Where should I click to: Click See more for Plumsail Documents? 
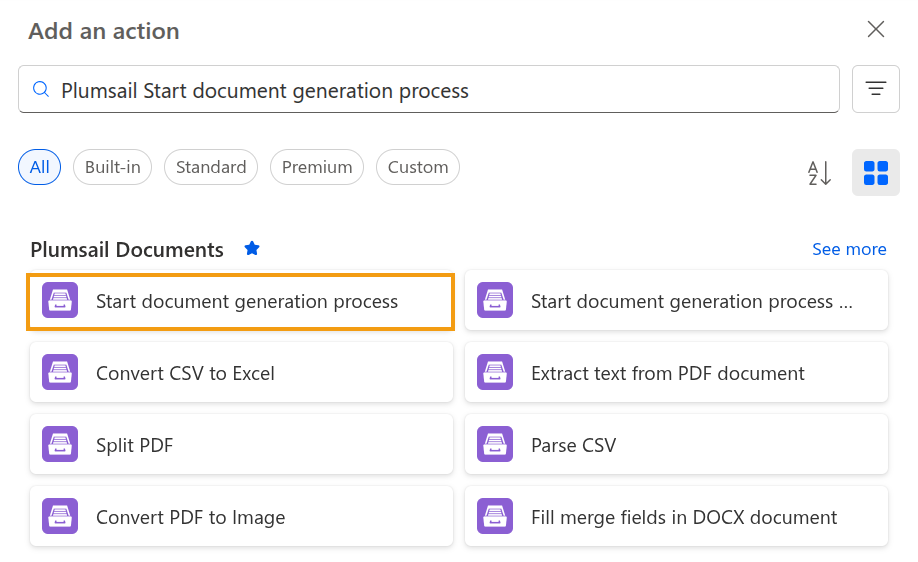(x=849, y=249)
